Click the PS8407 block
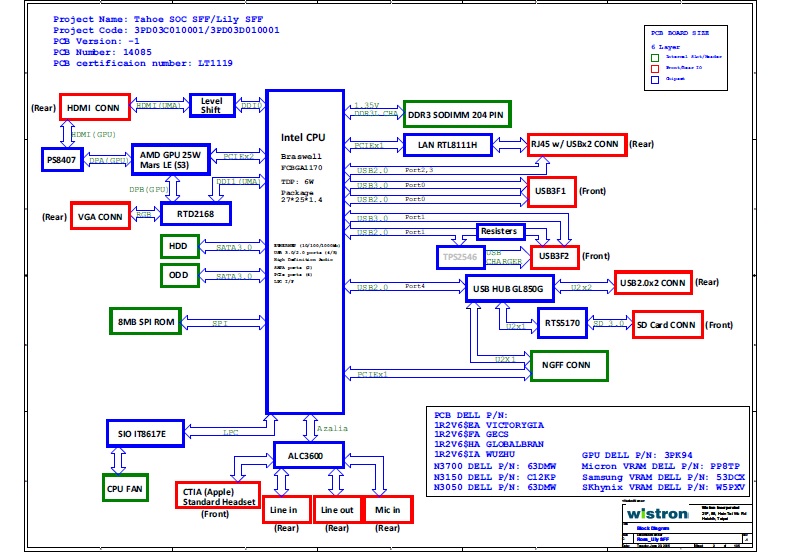 (62, 160)
